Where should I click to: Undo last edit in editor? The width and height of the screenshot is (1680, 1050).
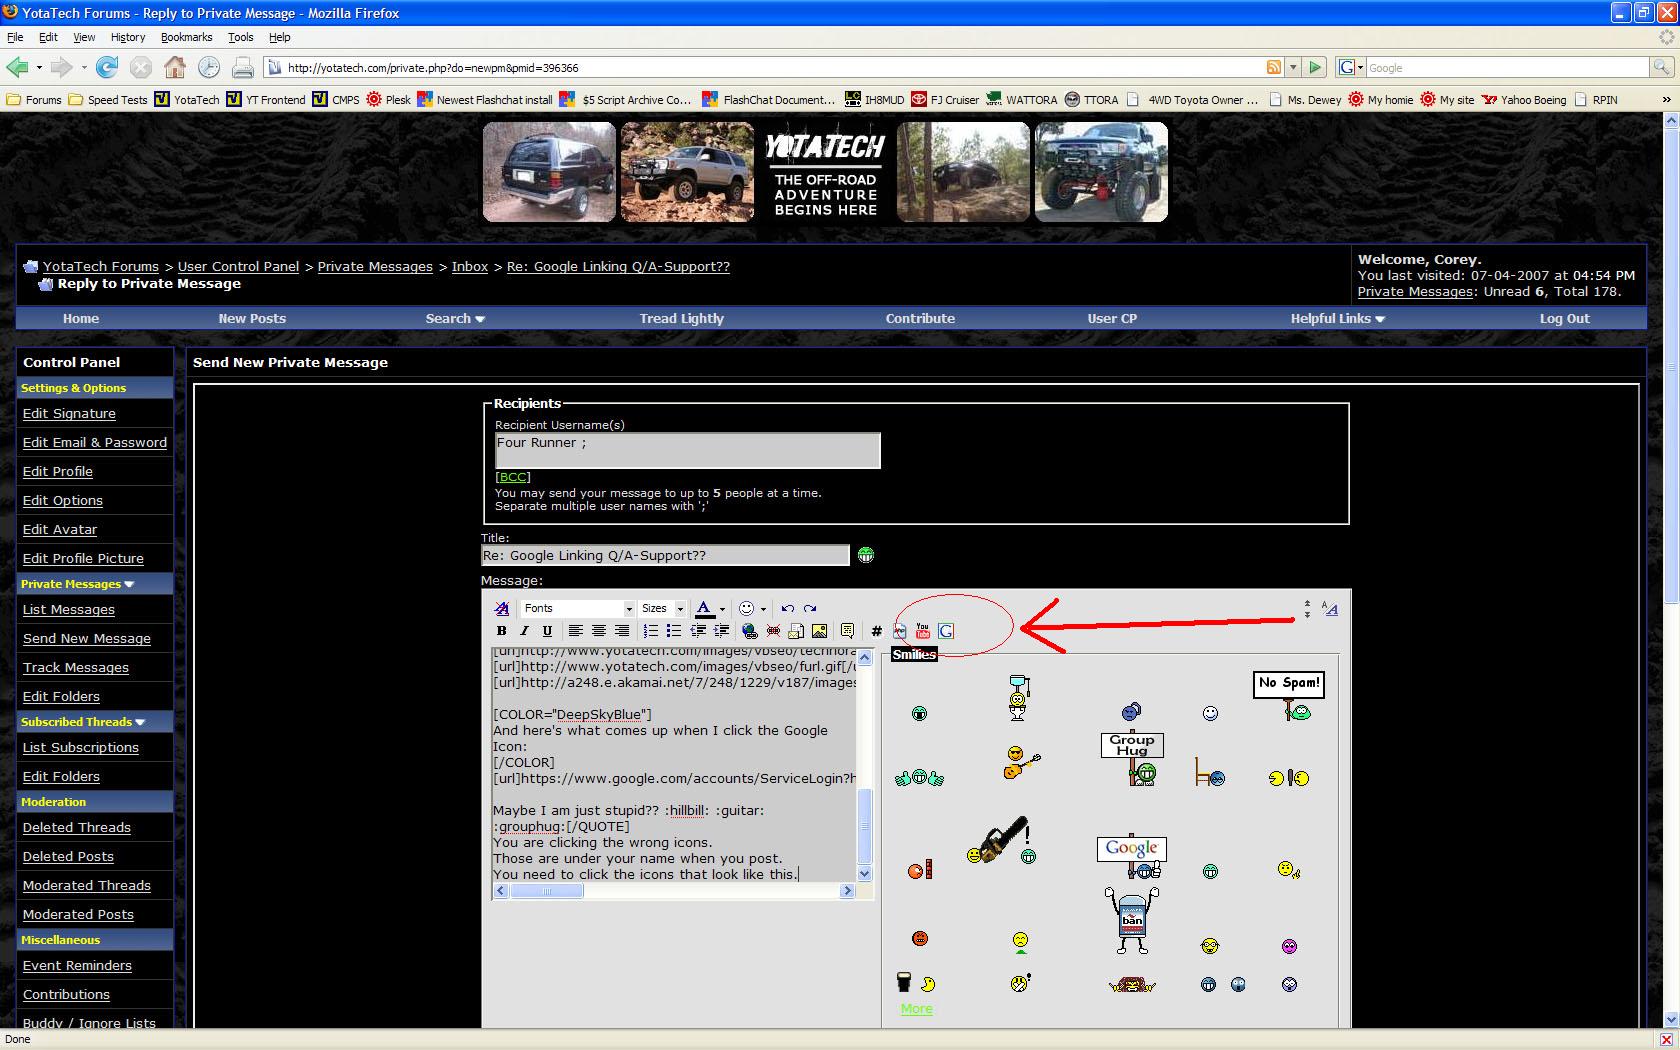coord(787,608)
